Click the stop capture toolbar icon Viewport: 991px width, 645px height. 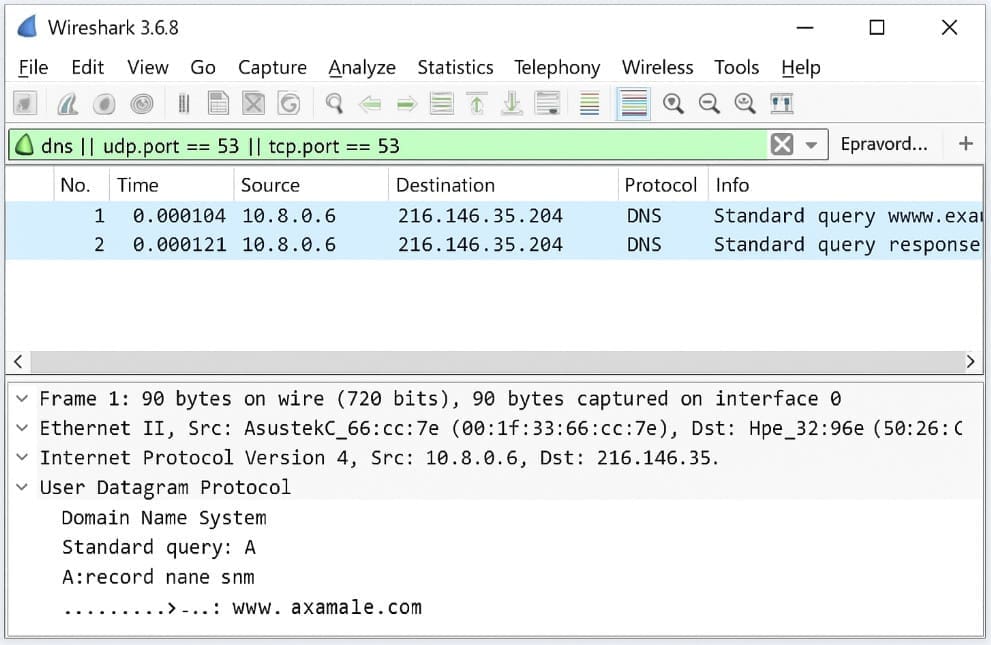point(104,104)
